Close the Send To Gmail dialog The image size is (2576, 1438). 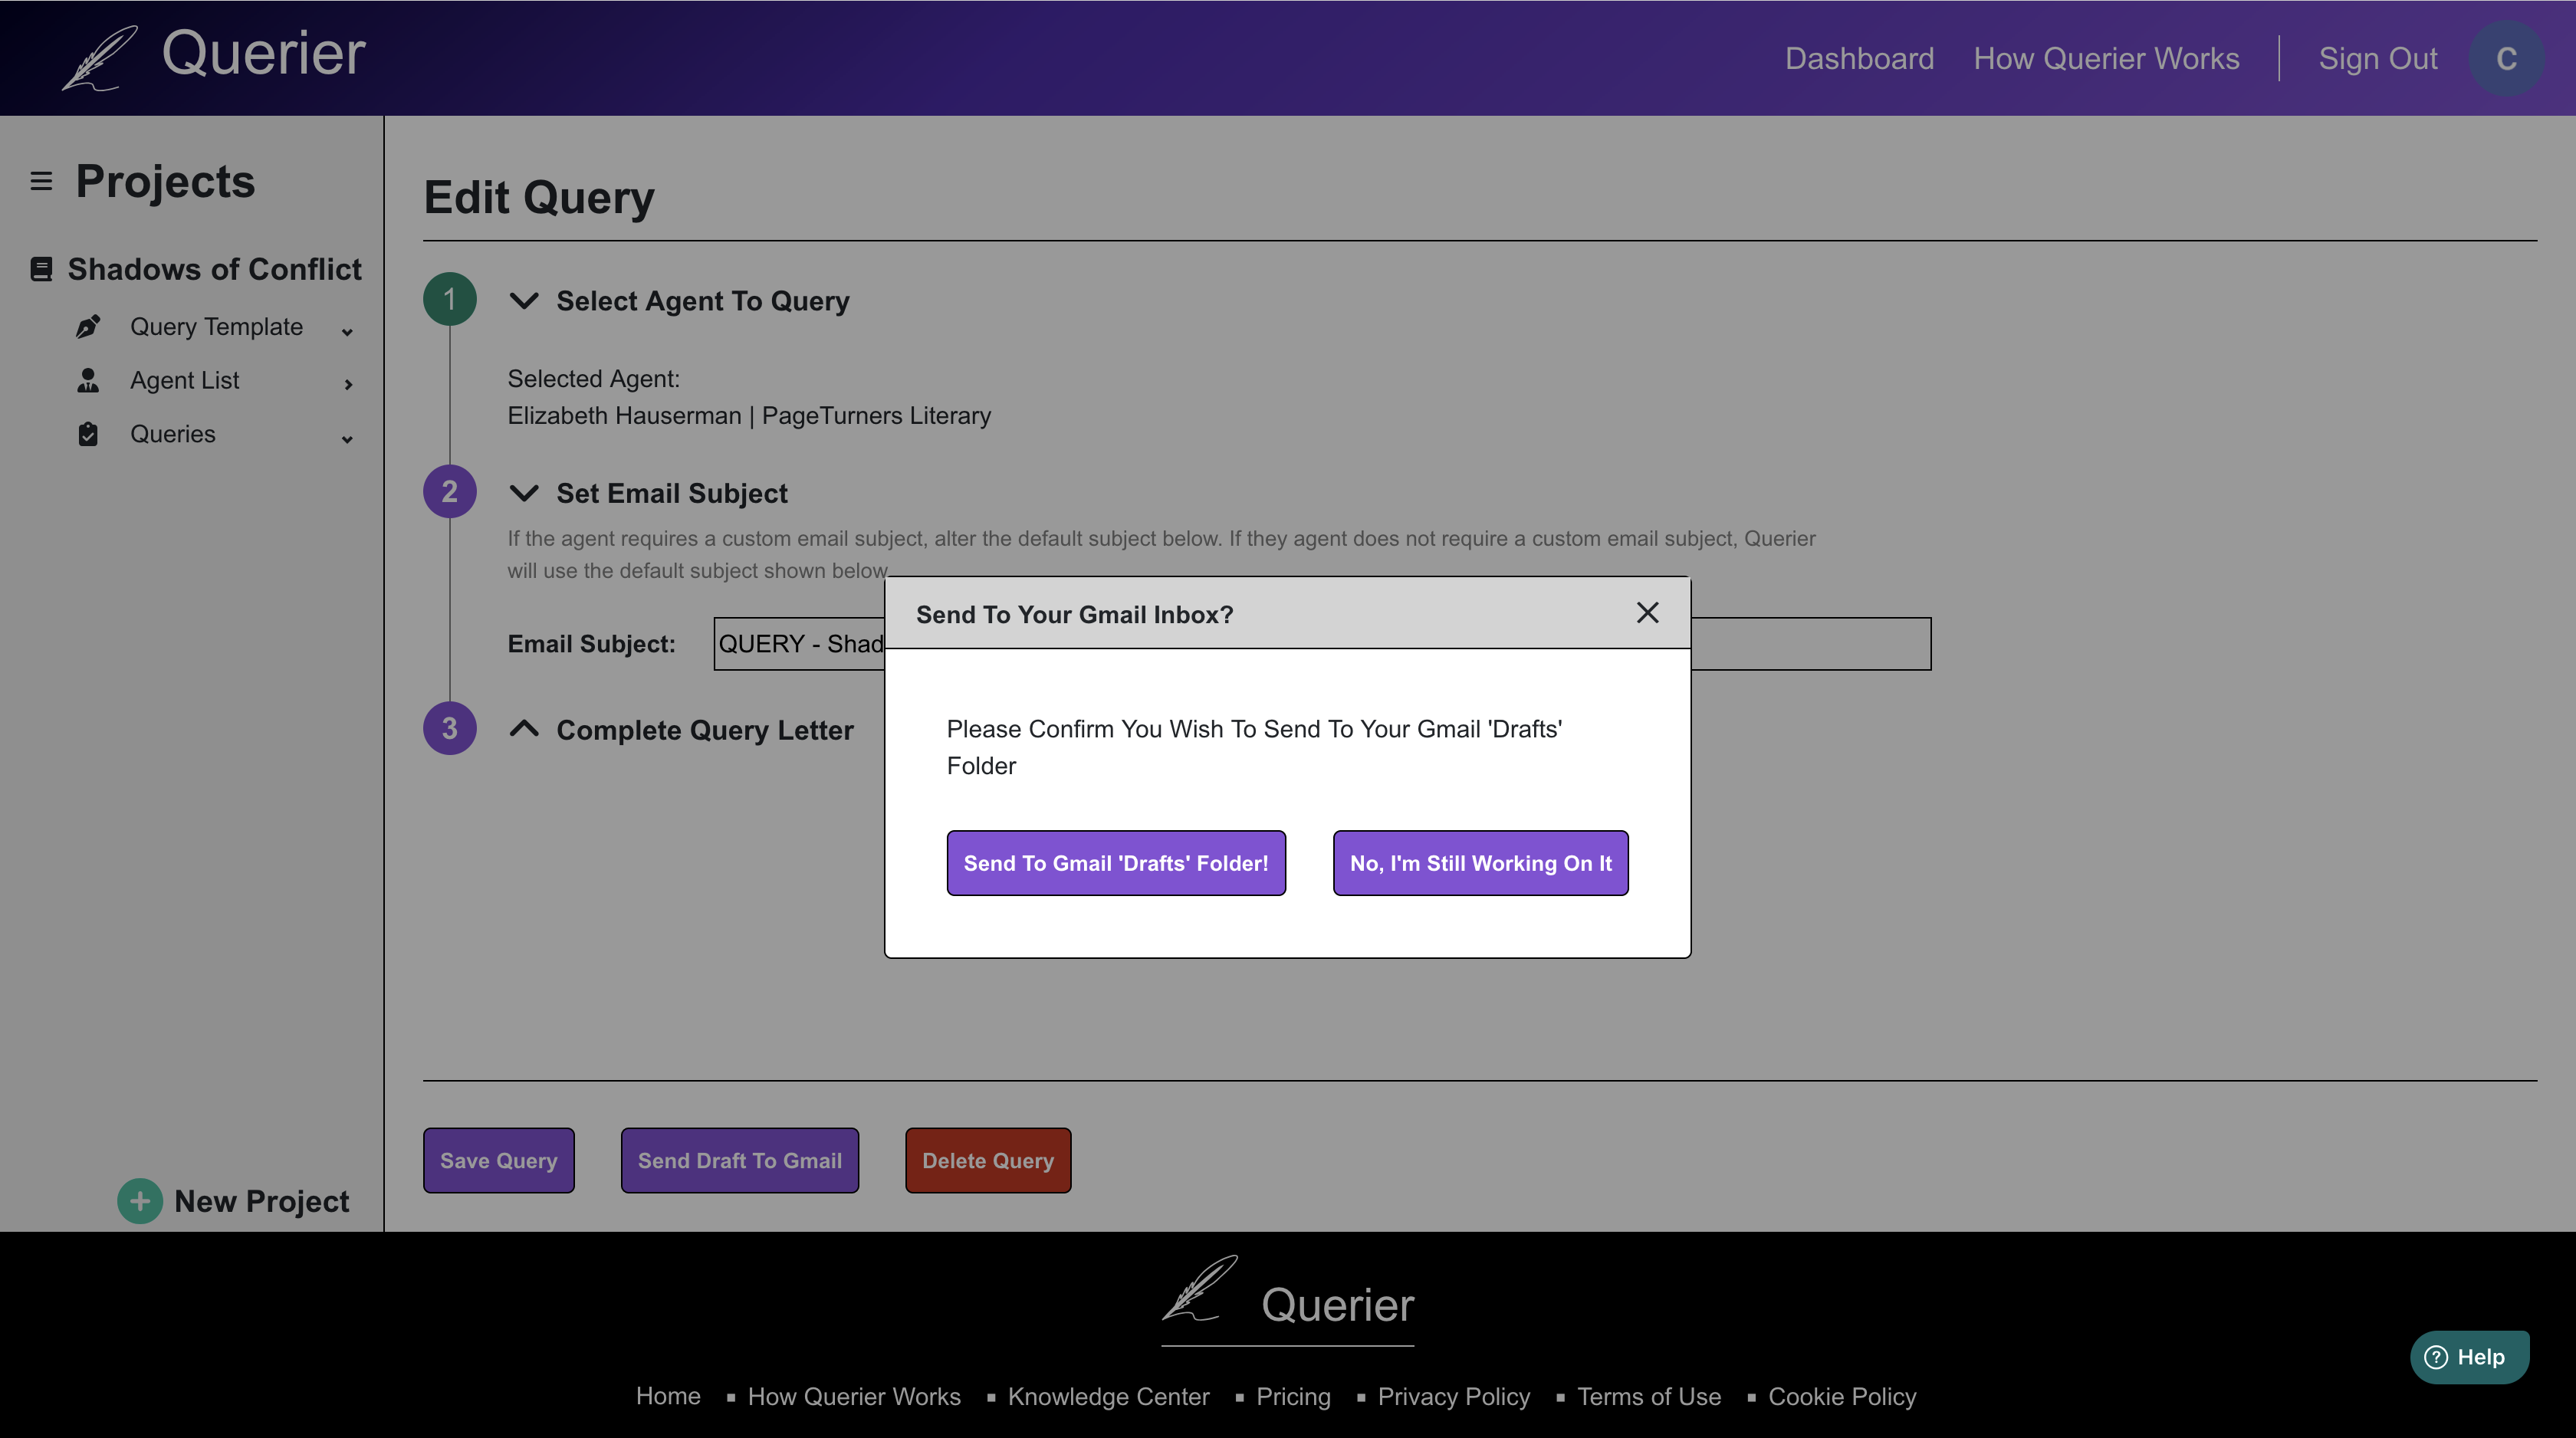pyautogui.click(x=1647, y=613)
